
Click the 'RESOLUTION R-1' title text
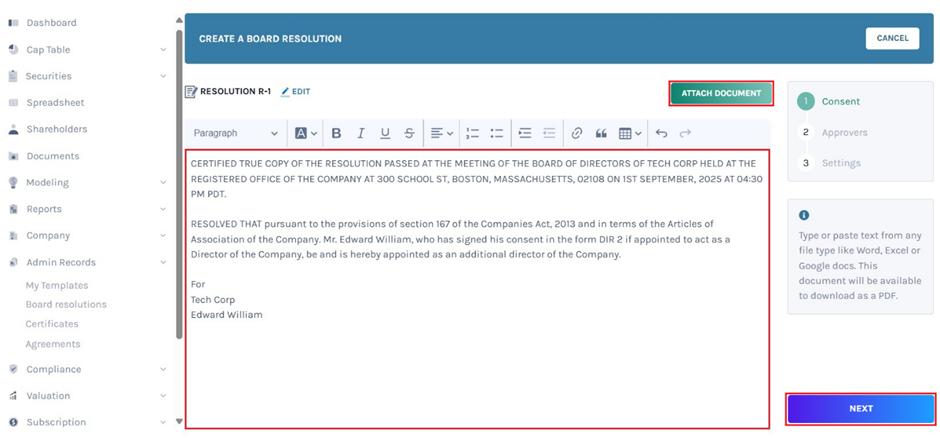(x=236, y=92)
